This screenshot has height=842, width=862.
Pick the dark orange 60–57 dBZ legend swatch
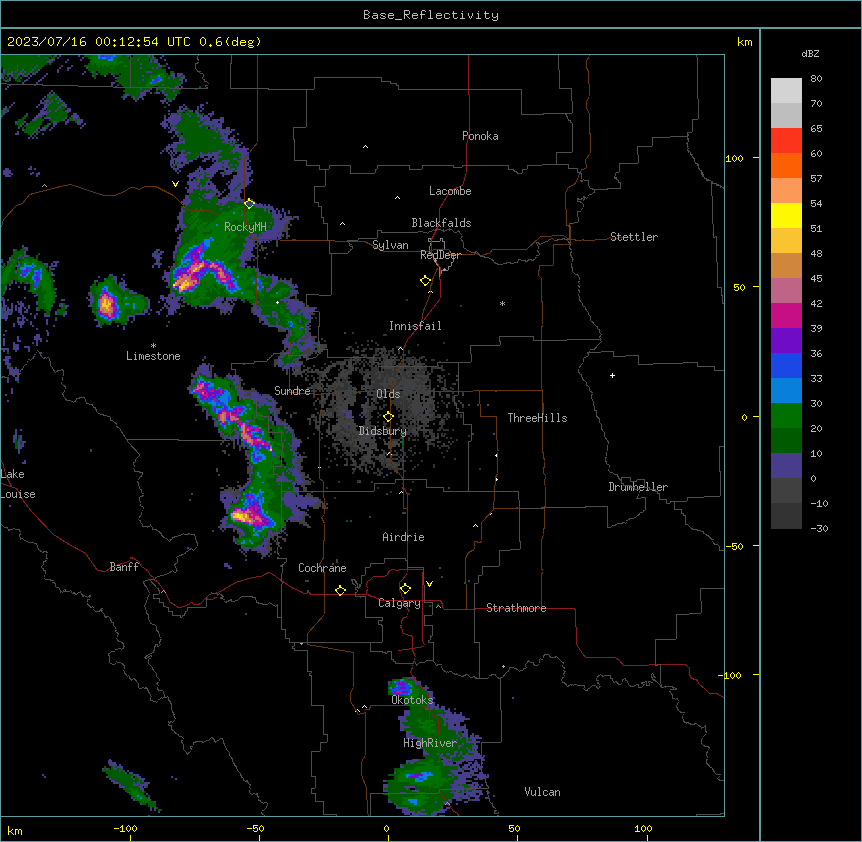click(786, 166)
